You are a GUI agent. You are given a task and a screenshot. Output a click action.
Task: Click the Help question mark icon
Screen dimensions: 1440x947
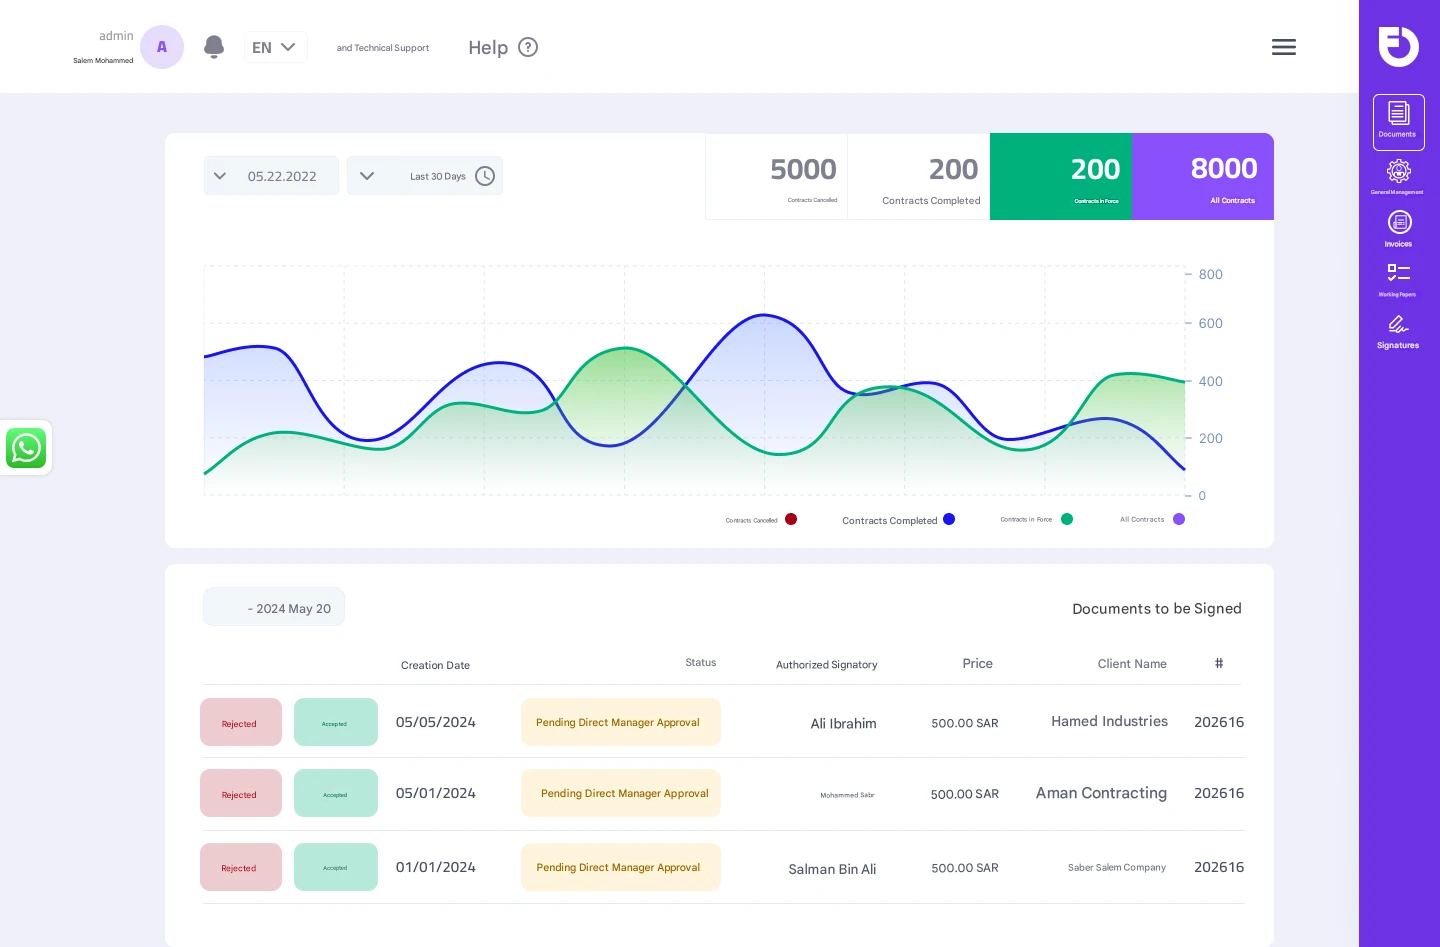pyautogui.click(x=528, y=47)
